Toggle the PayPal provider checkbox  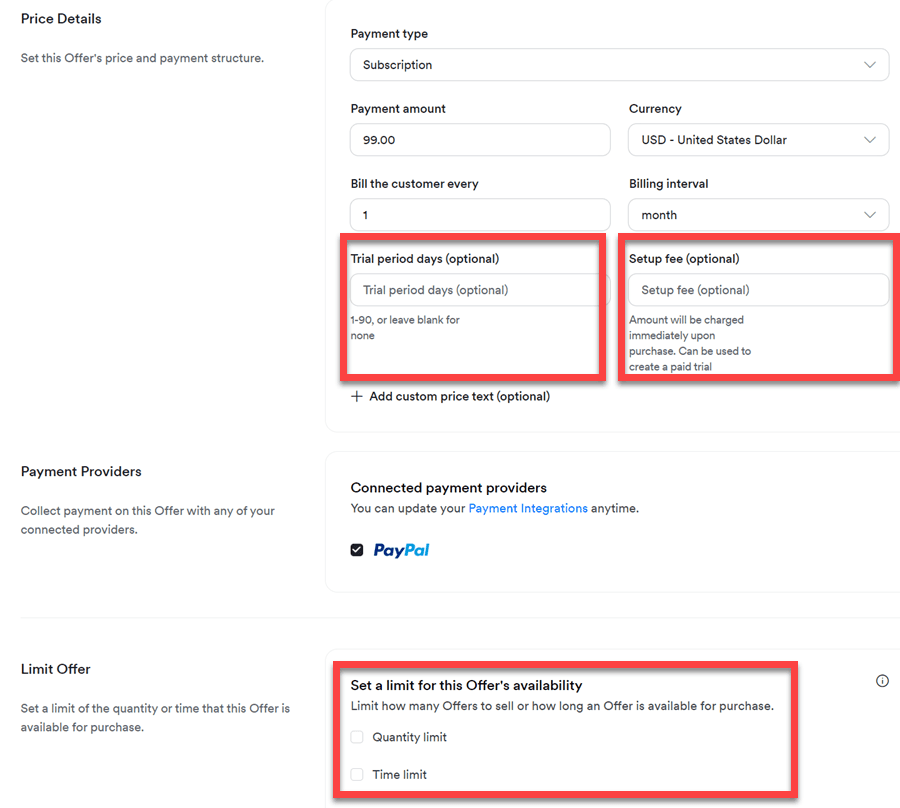point(357,550)
